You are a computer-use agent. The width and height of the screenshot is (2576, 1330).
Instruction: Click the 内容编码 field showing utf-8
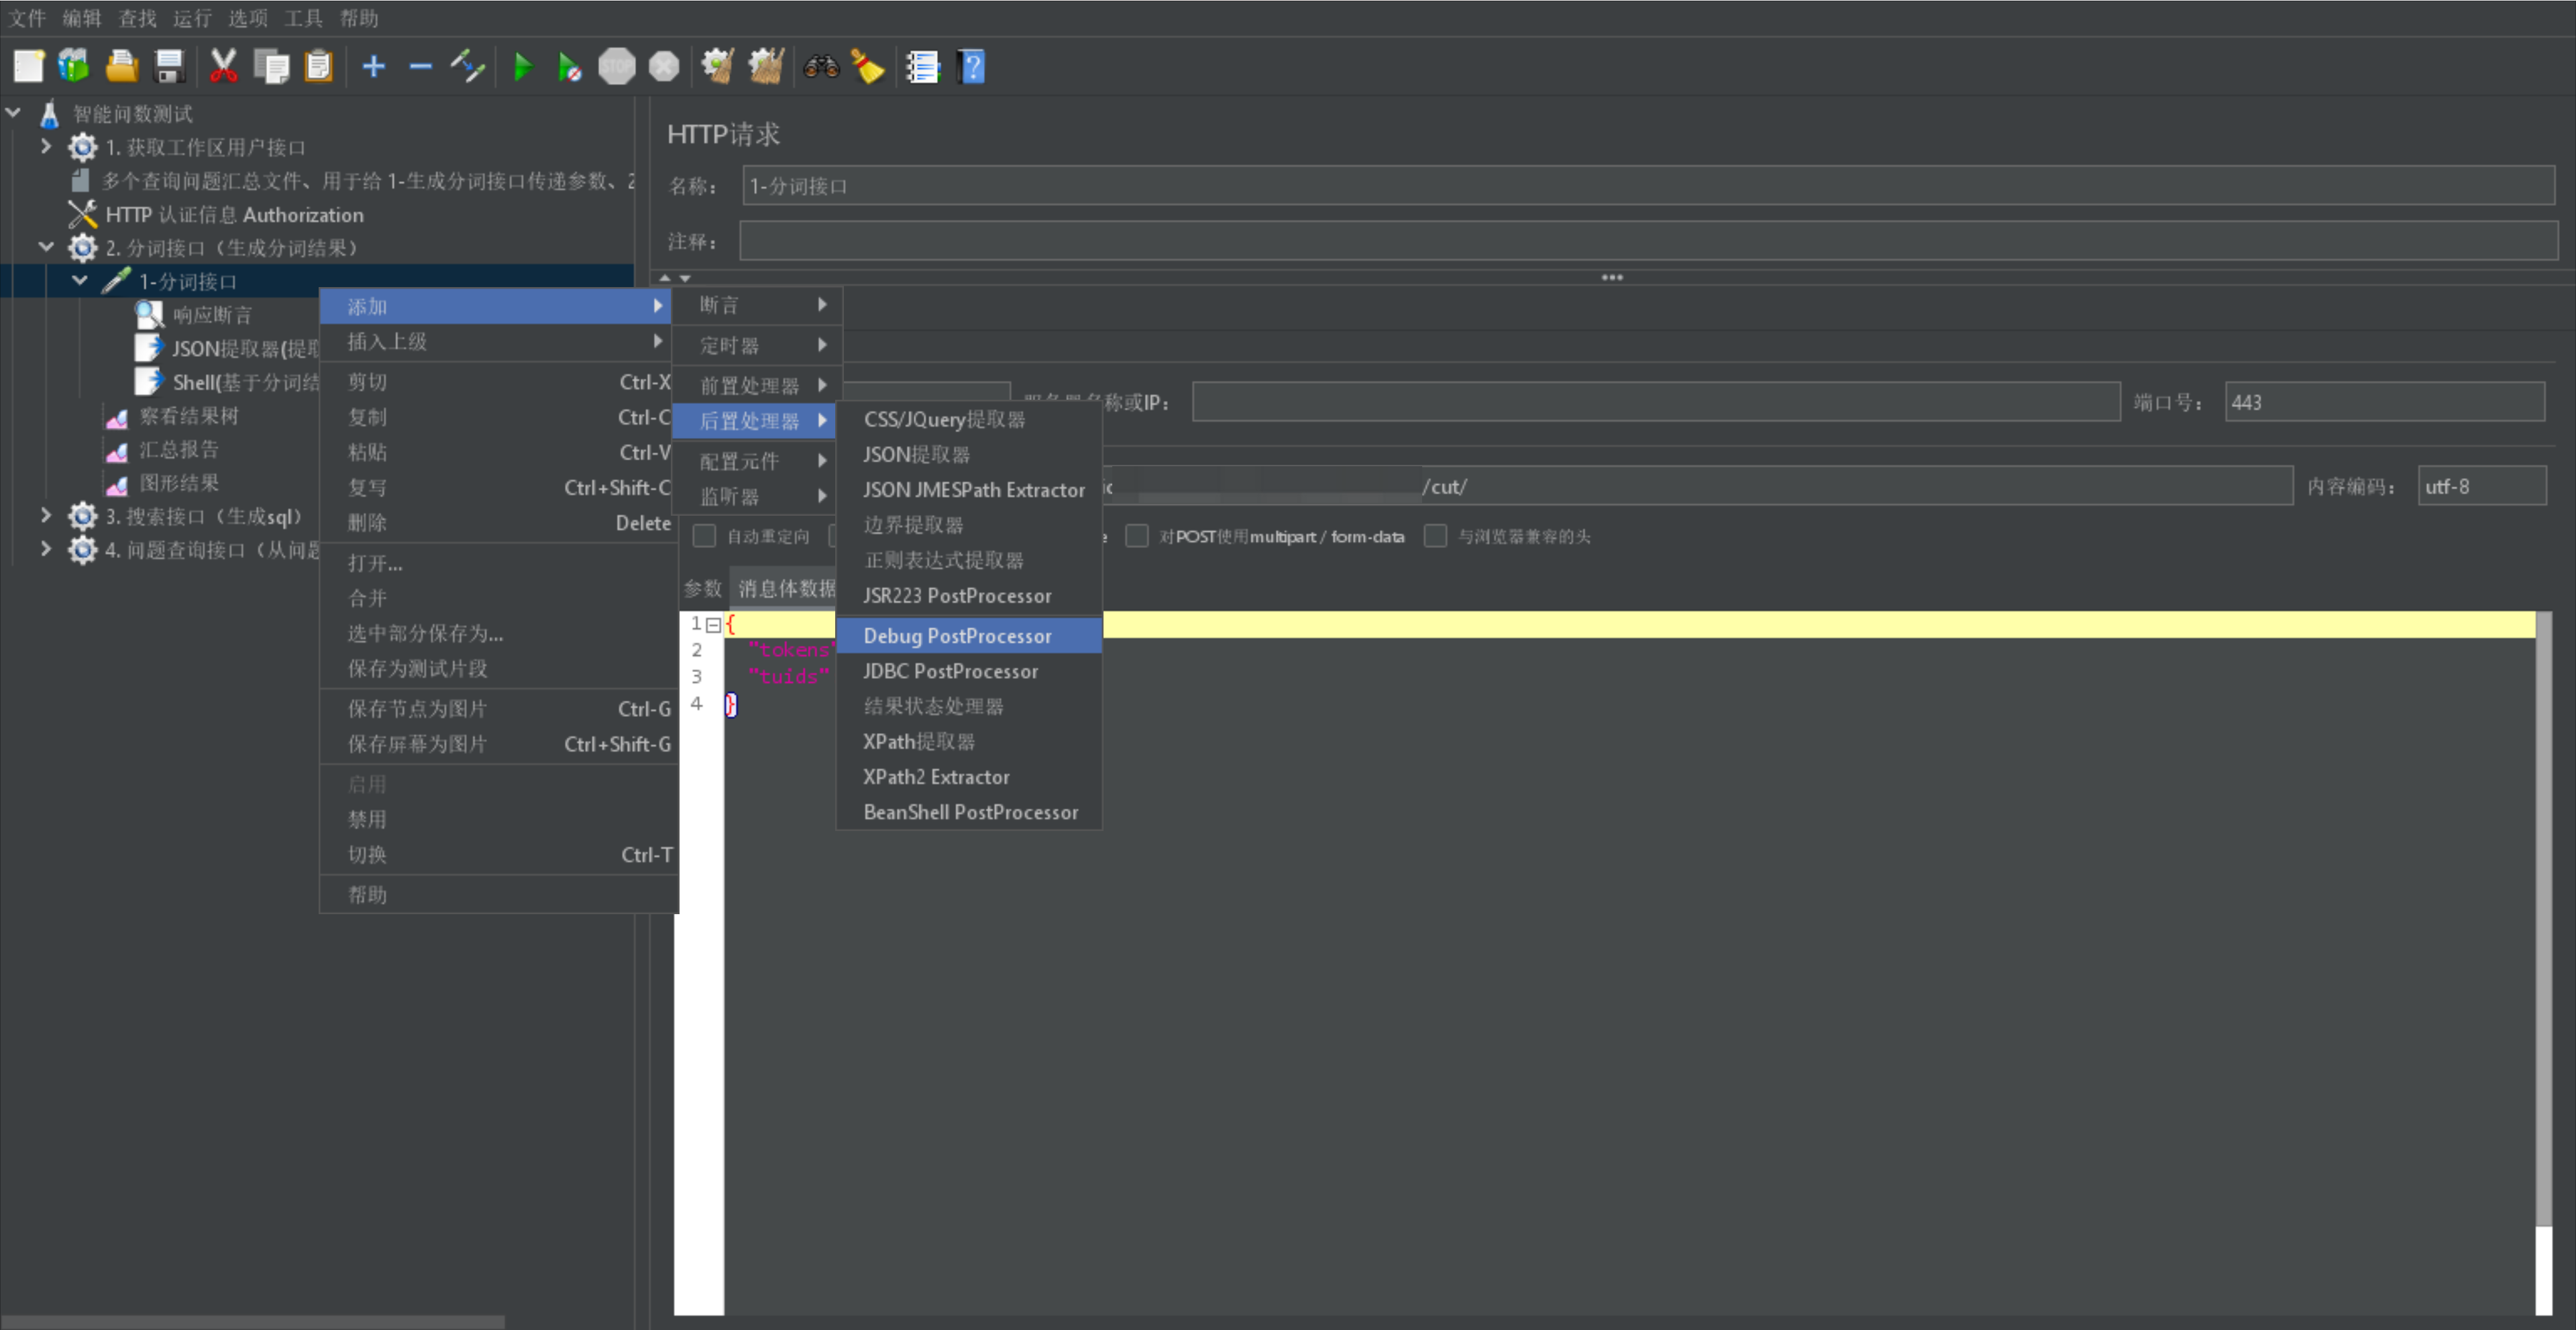tap(2481, 486)
